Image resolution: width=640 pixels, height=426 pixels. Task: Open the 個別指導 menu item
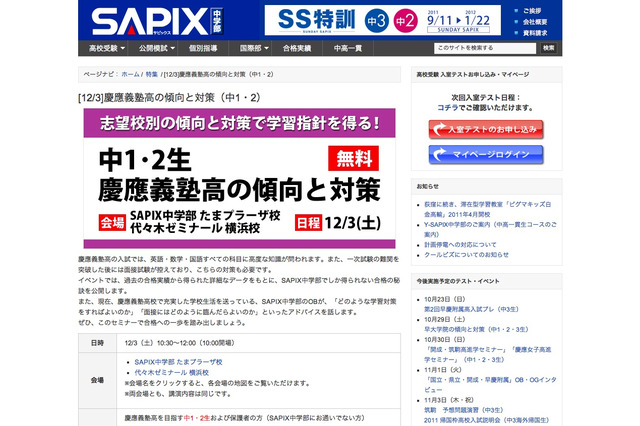[203, 48]
